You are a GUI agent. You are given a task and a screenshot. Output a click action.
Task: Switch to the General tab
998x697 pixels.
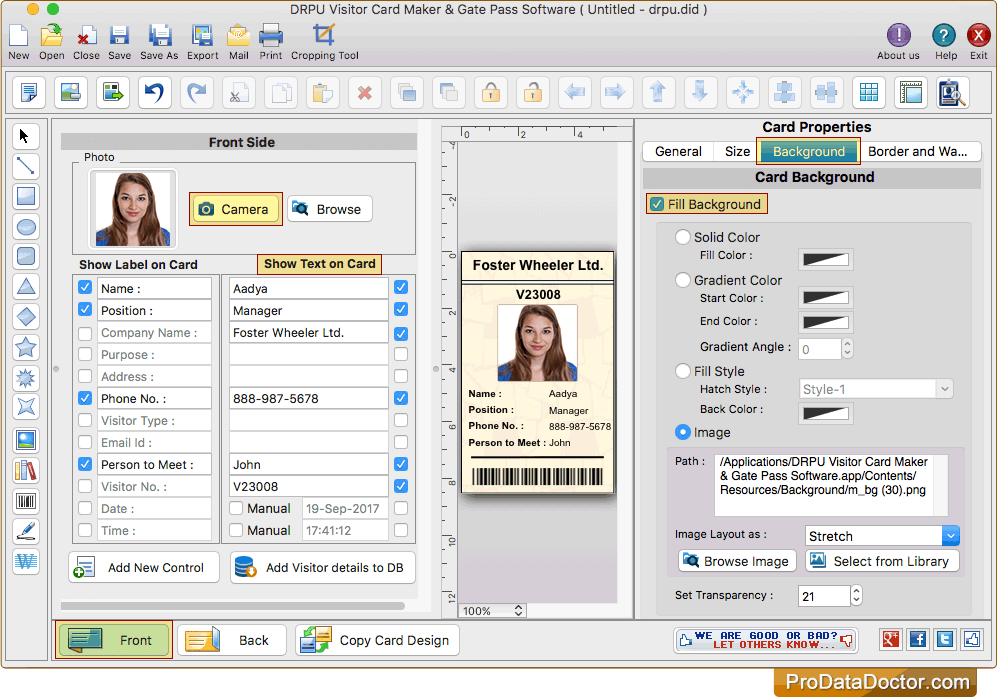tap(678, 151)
